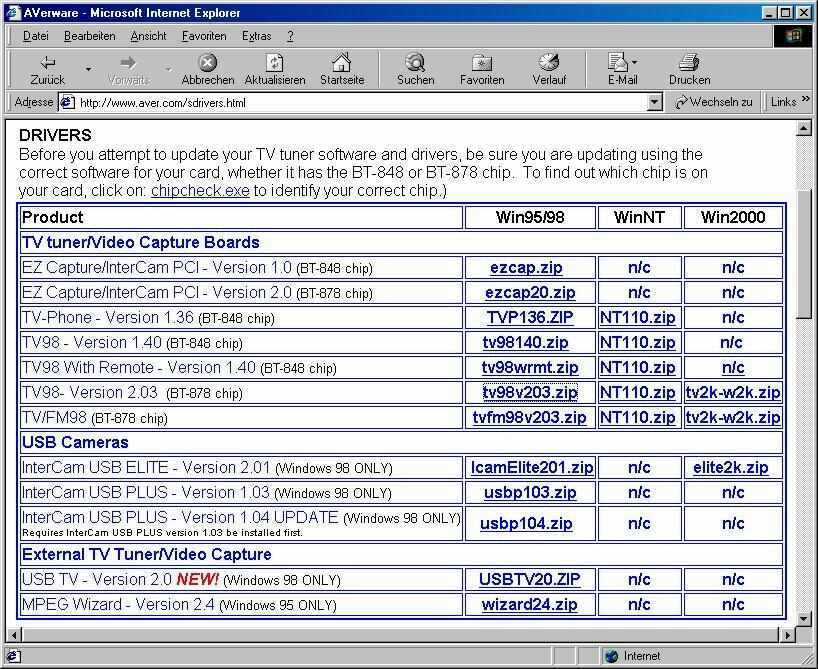
Task: Click the horizontal scrollbar right arrow
Action: (788, 635)
